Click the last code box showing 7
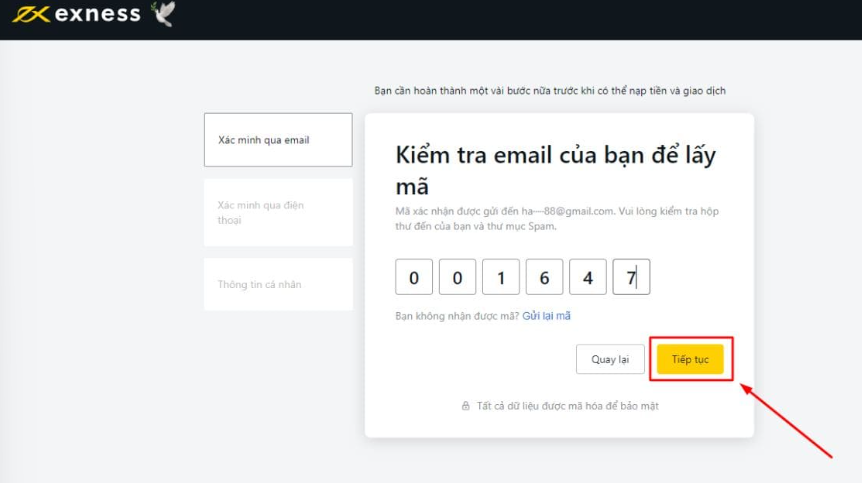The image size is (862, 483). click(x=631, y=277)
